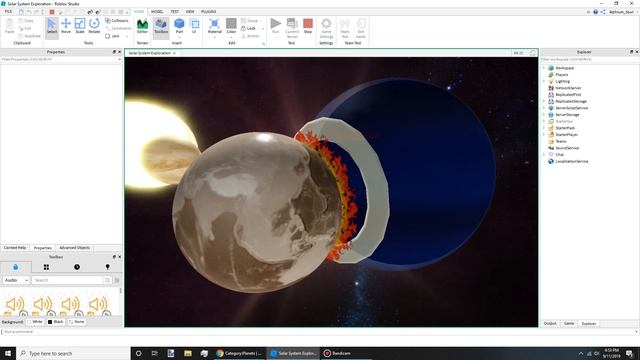Switch to the TEST ribbon tab

[x=174, y=11]
